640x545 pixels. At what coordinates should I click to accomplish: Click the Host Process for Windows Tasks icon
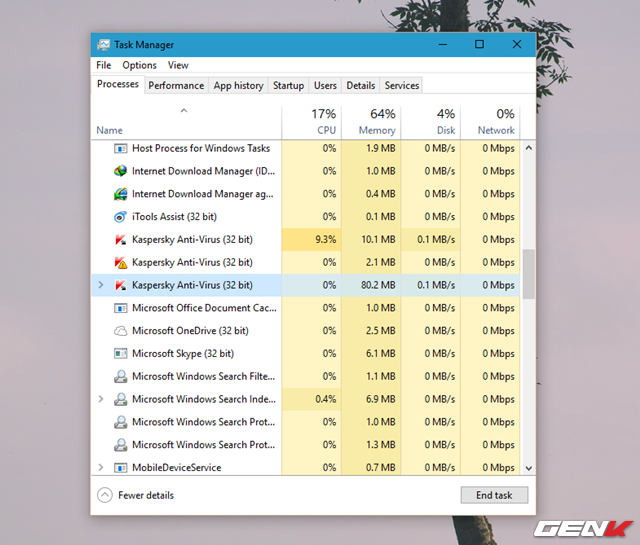(120, 148)
